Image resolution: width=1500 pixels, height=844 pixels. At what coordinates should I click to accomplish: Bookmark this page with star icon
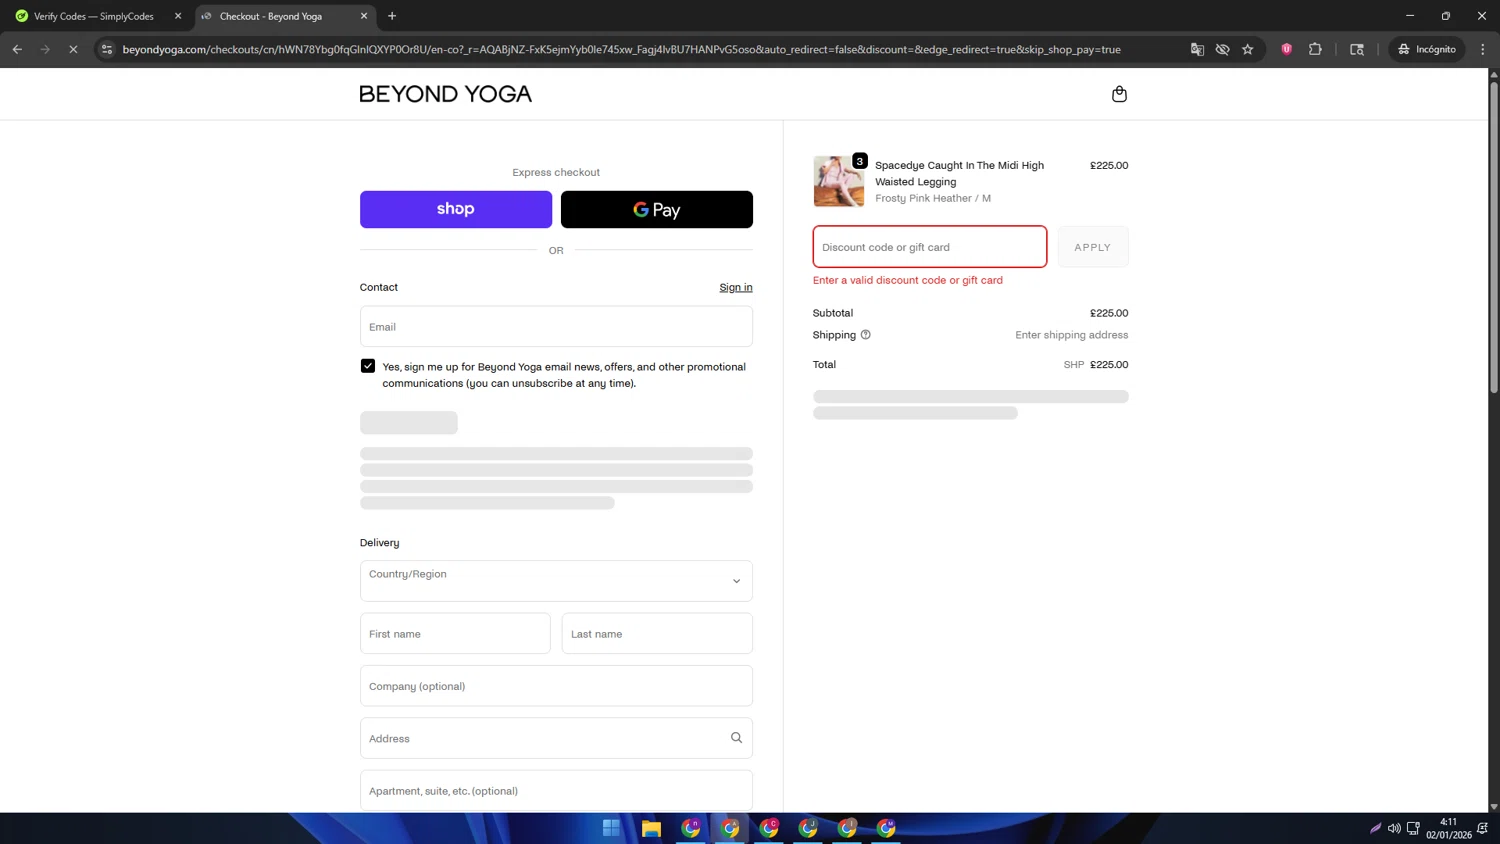pyautogui.click(x=1248, y=49)
